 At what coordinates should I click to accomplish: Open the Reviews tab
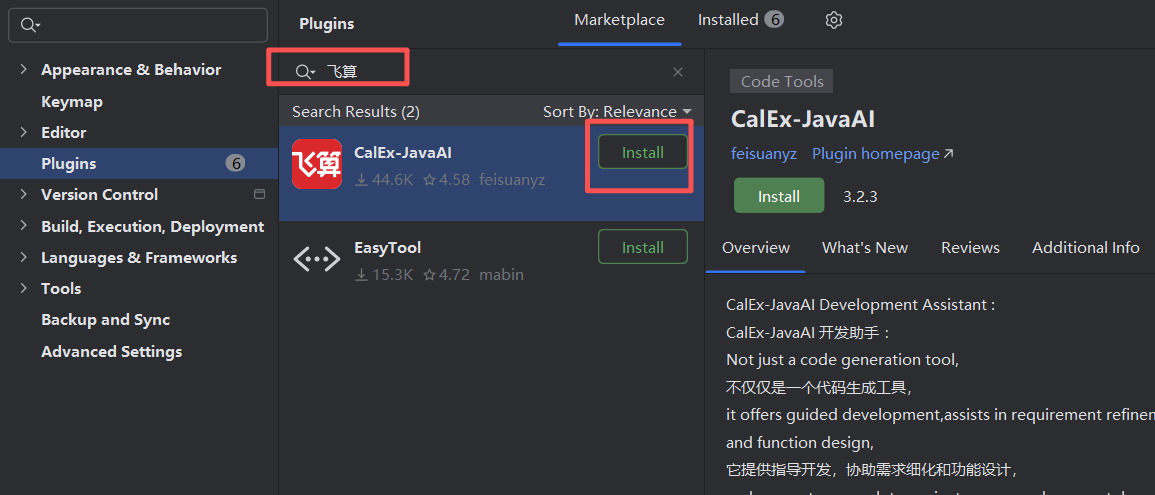(x=970, y=248)
